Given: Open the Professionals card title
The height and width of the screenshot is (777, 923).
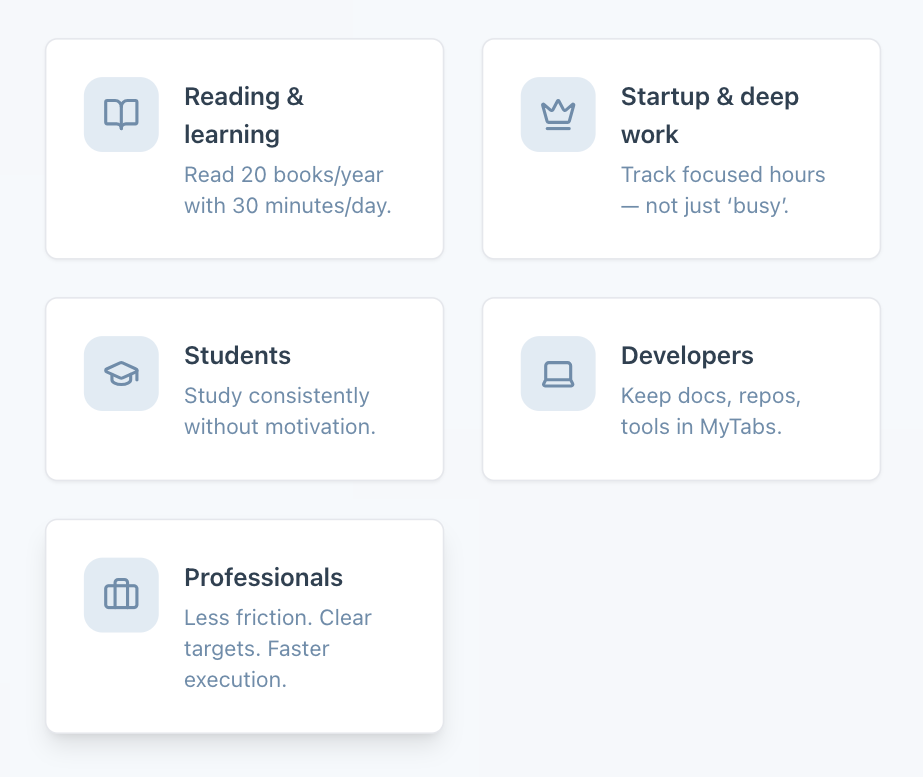Looking at the screenshot, I should 263,578.
